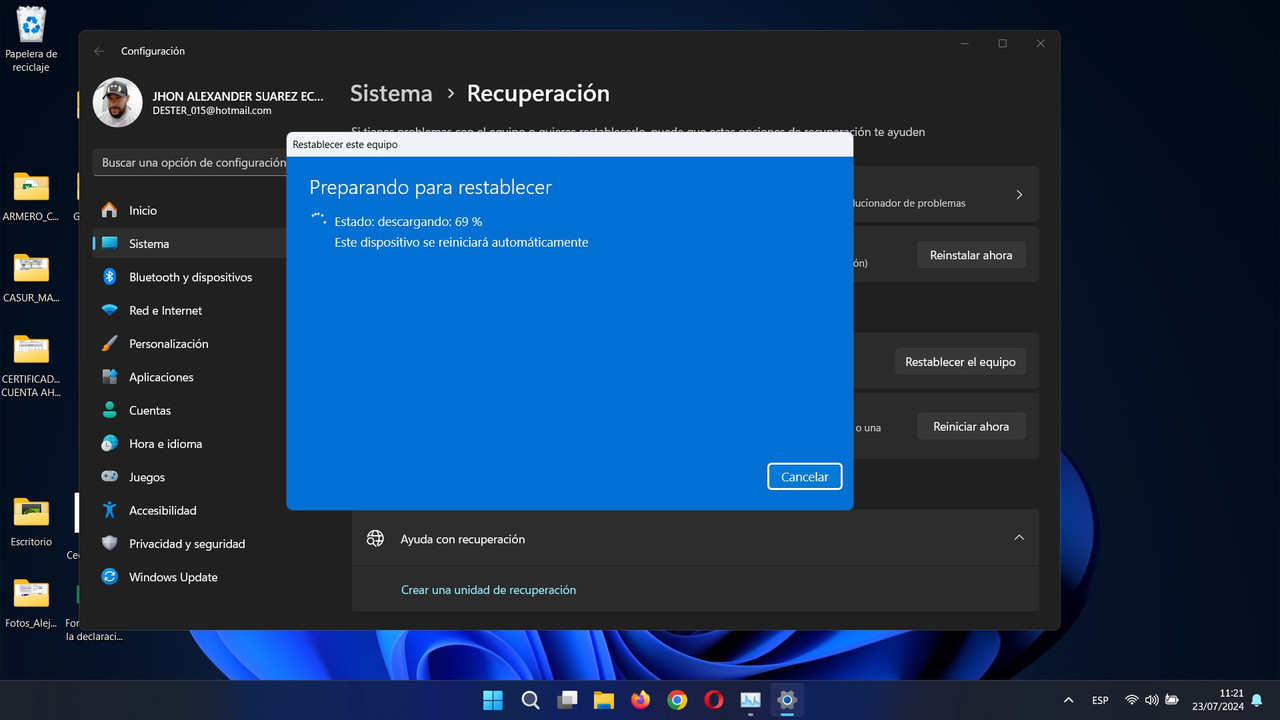Launch File Explorer from the taskbar
This screenshot has width=1280, height=720.
tap(603, 700)
